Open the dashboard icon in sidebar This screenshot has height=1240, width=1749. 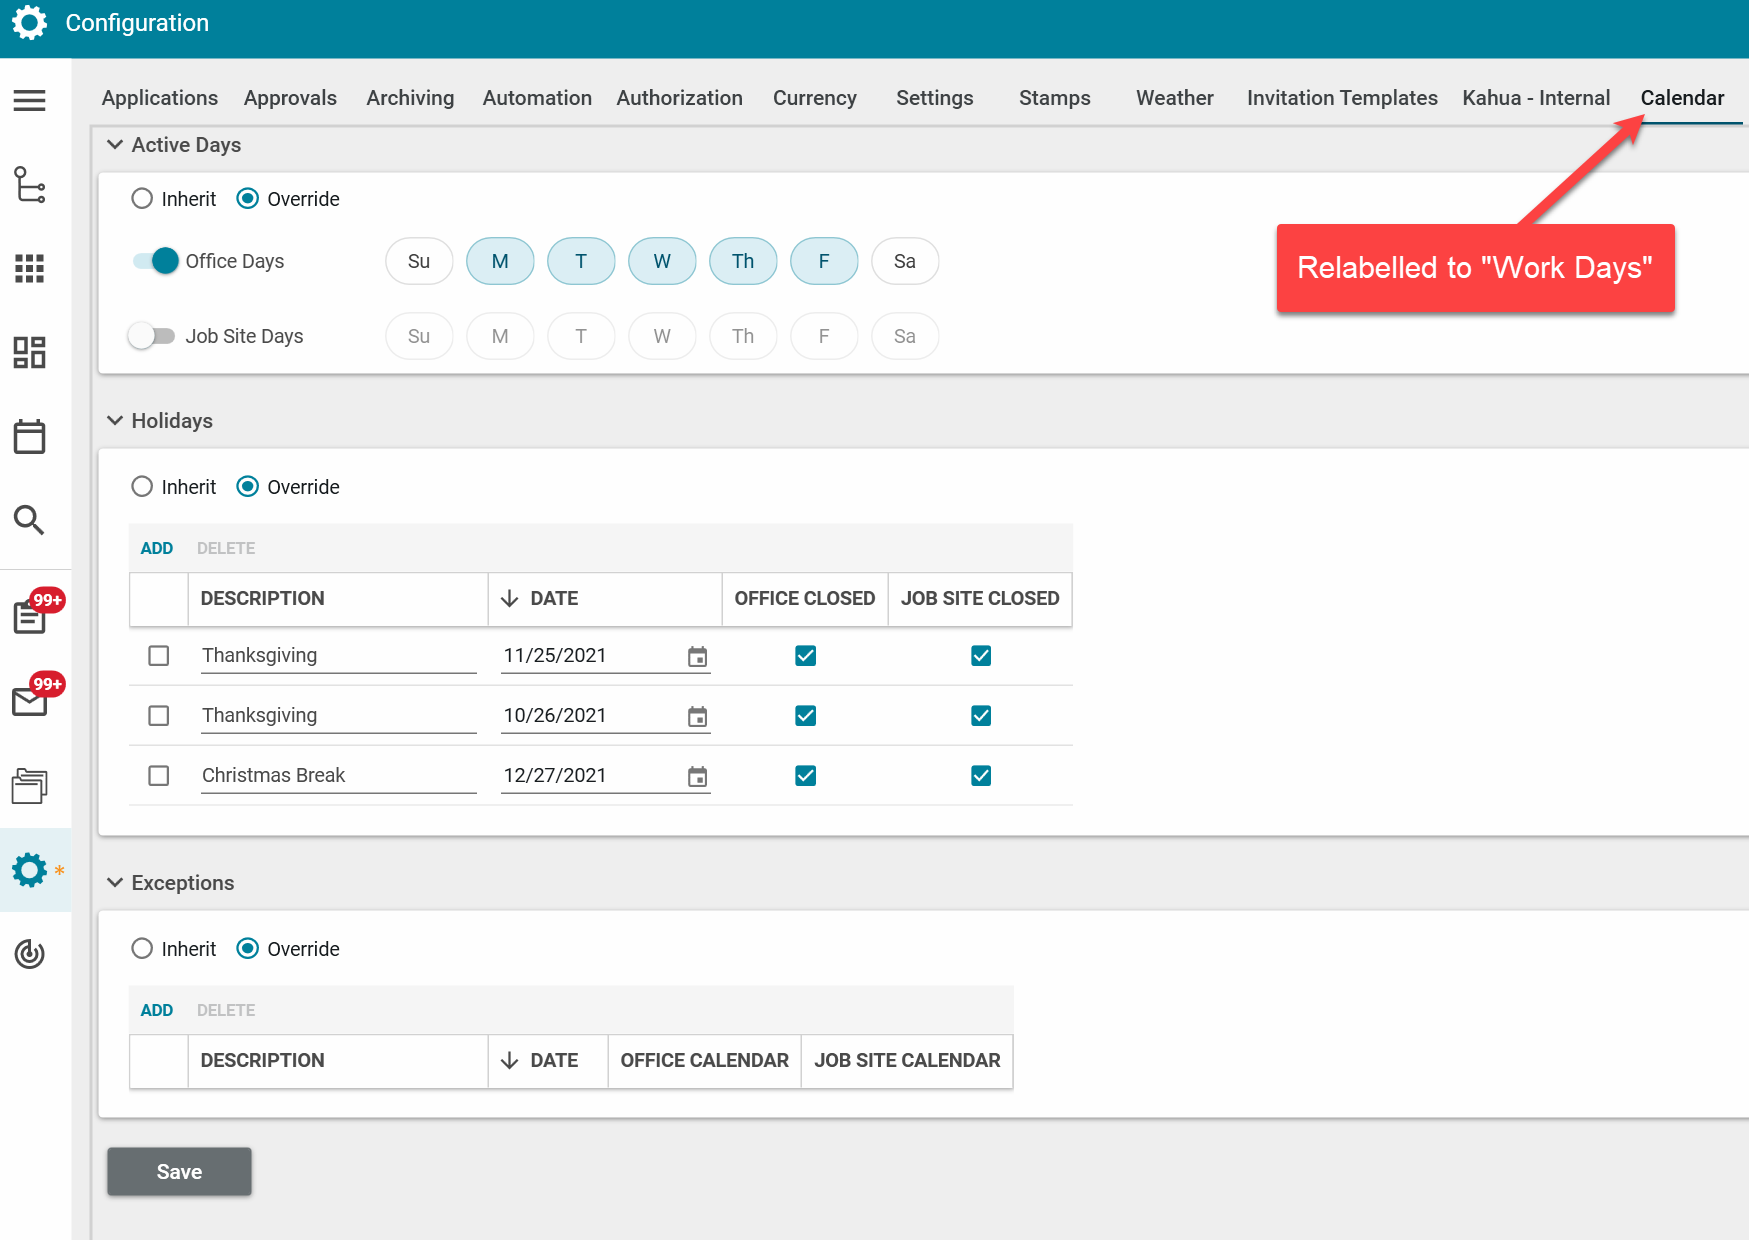[29, 352]
